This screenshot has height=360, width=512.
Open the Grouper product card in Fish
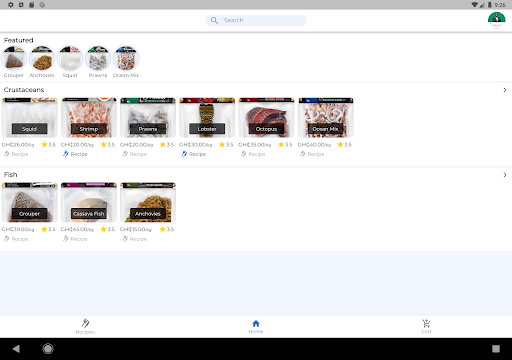(x=30, y=202)
